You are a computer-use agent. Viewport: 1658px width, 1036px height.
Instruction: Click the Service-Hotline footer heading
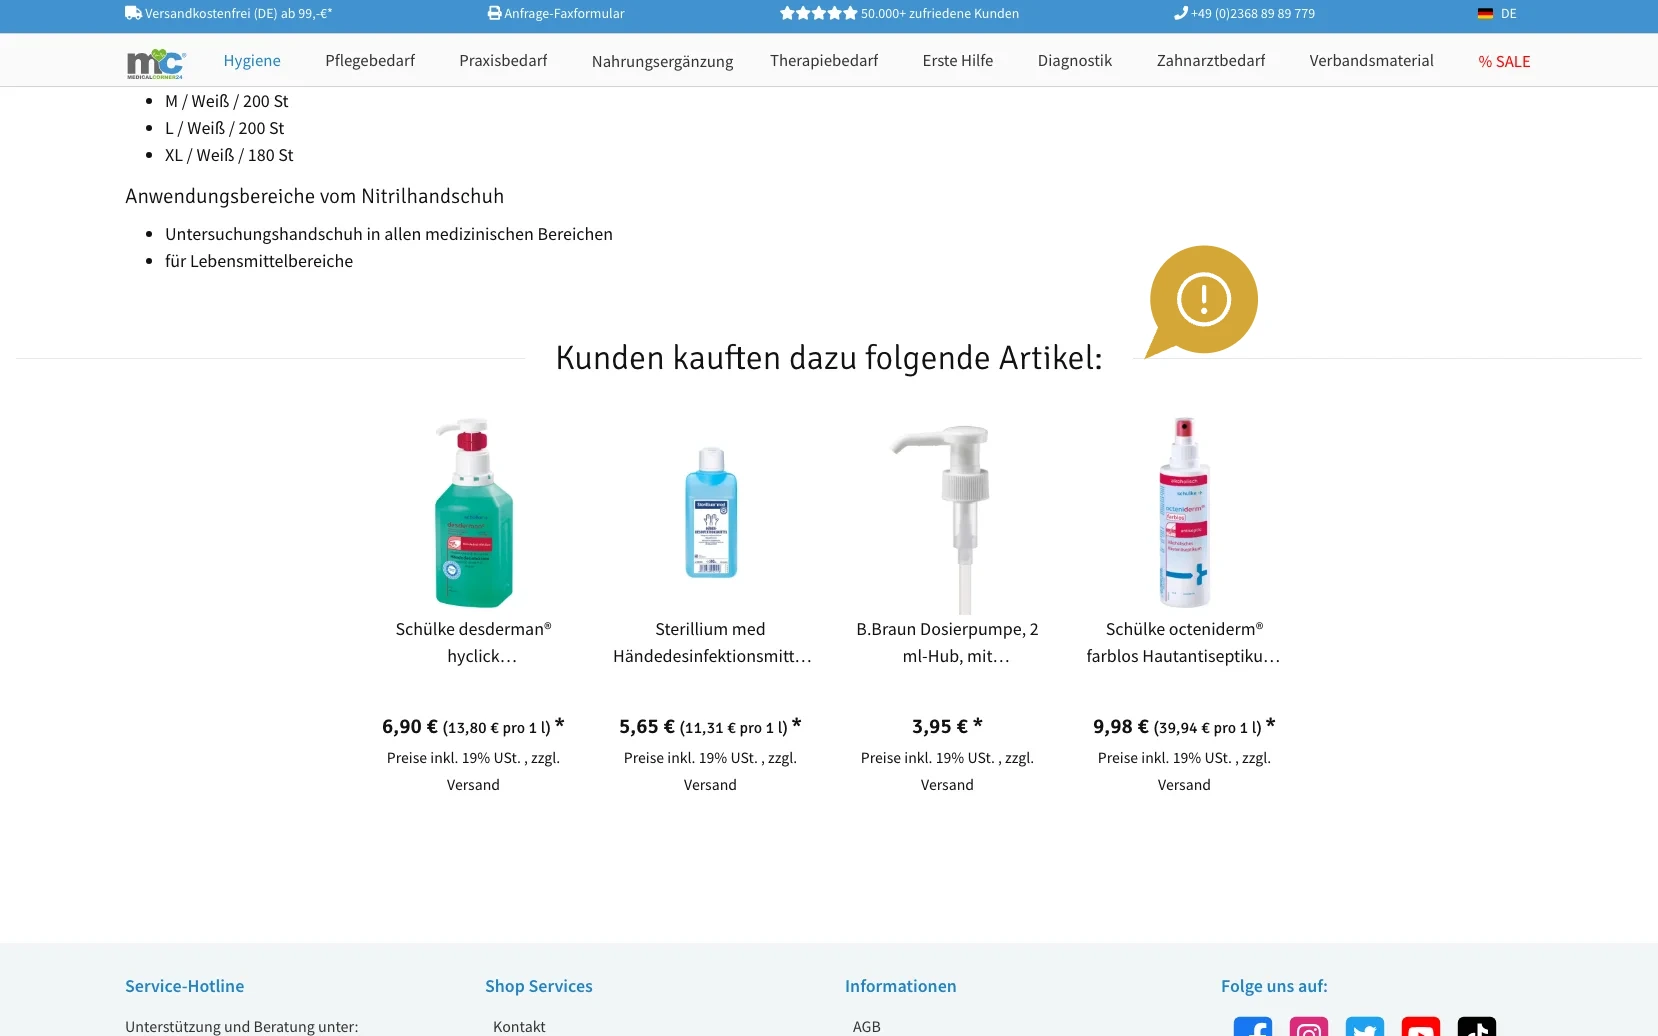(184, 986)
